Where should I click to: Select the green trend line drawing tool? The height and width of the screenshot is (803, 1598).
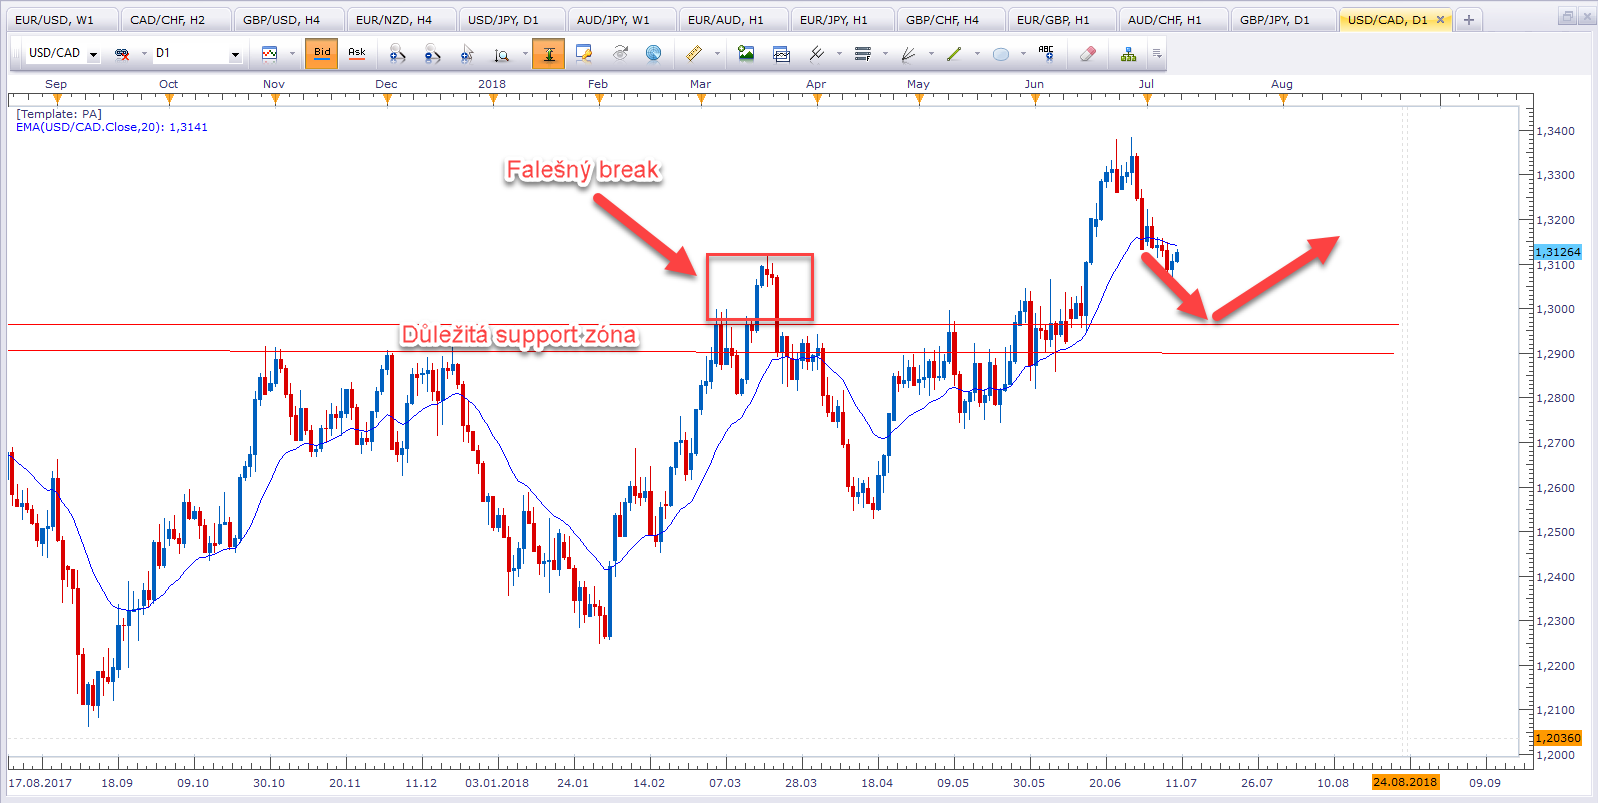954,54
